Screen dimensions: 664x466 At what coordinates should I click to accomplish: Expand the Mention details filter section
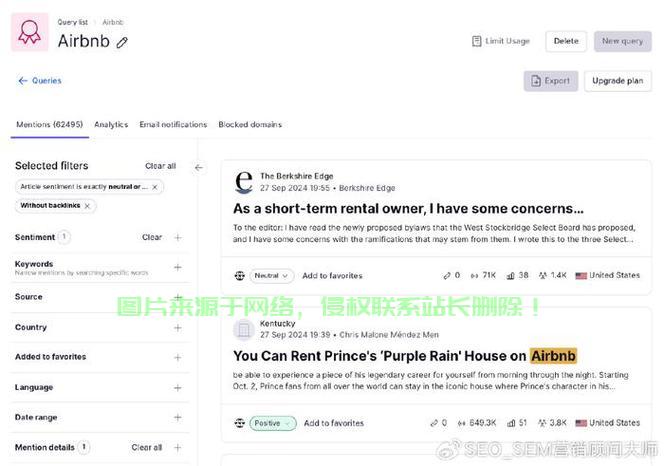[178, 447]
